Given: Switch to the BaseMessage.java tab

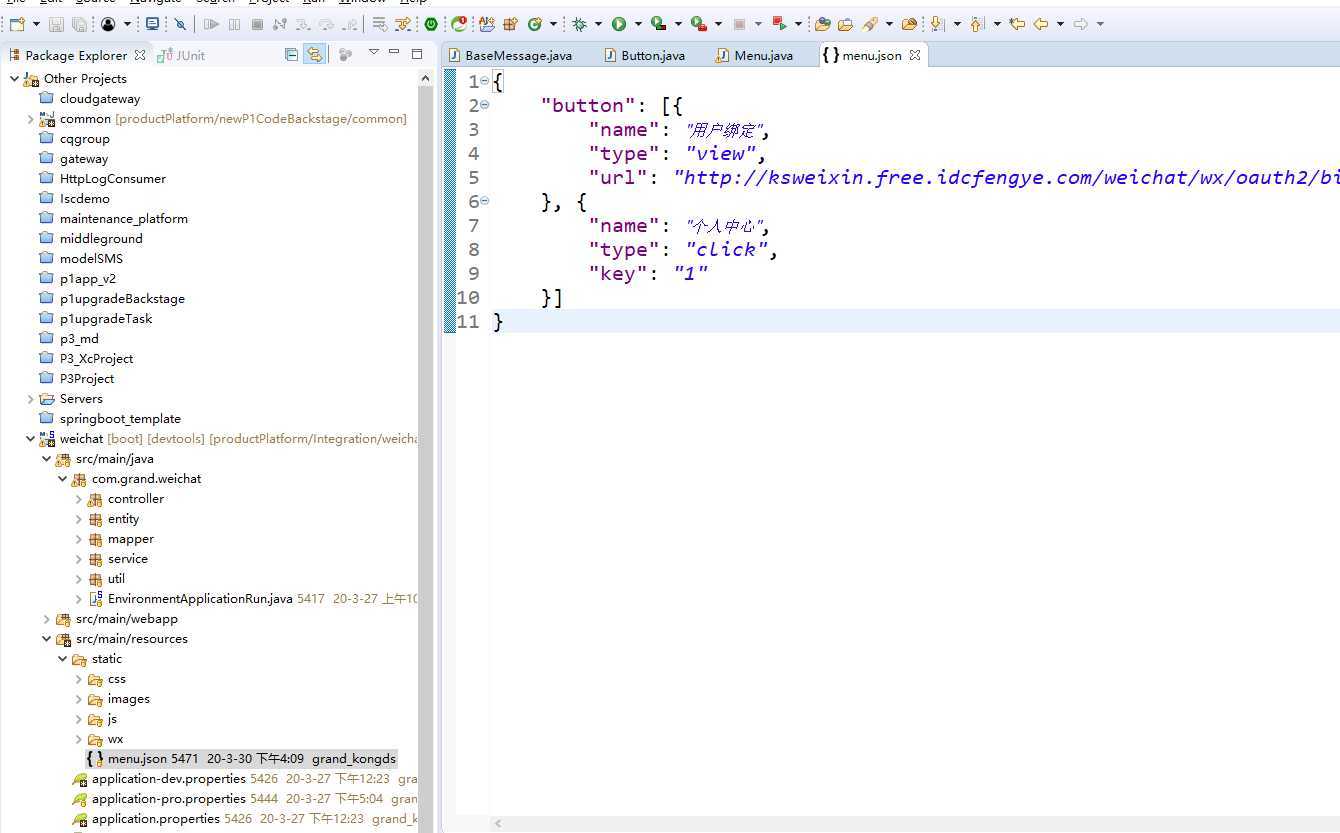Looking at the screenshot, I should pos(511,56).
